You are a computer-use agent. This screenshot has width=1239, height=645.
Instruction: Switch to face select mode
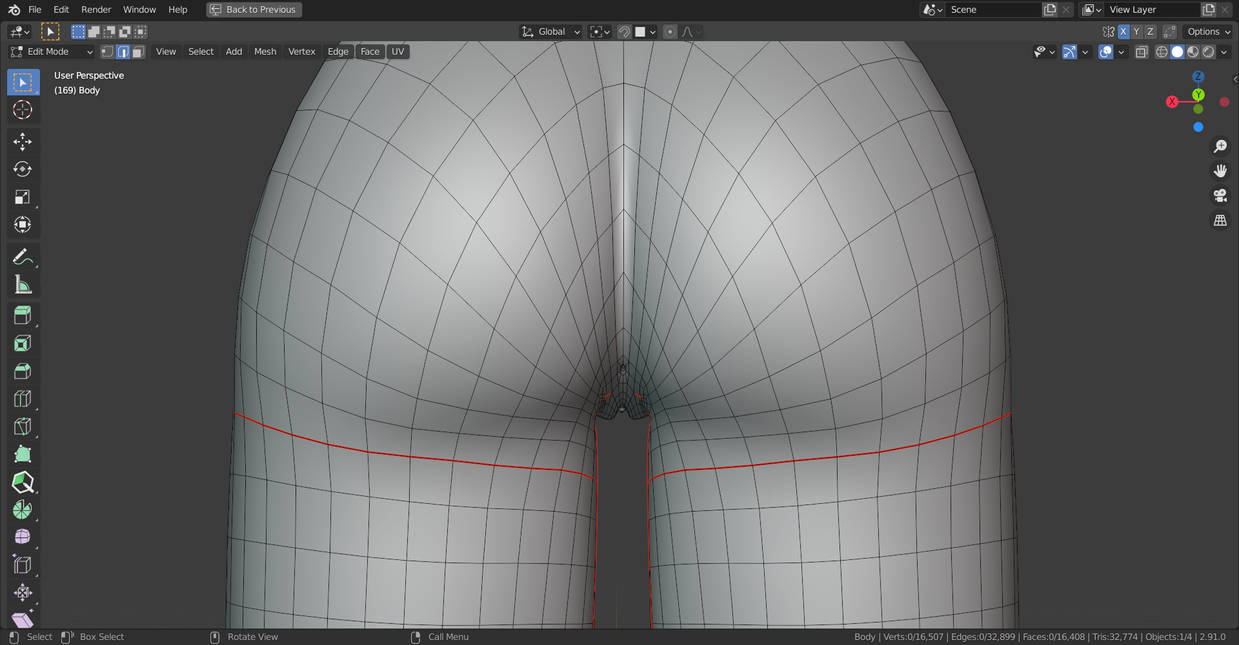(138, 52)
